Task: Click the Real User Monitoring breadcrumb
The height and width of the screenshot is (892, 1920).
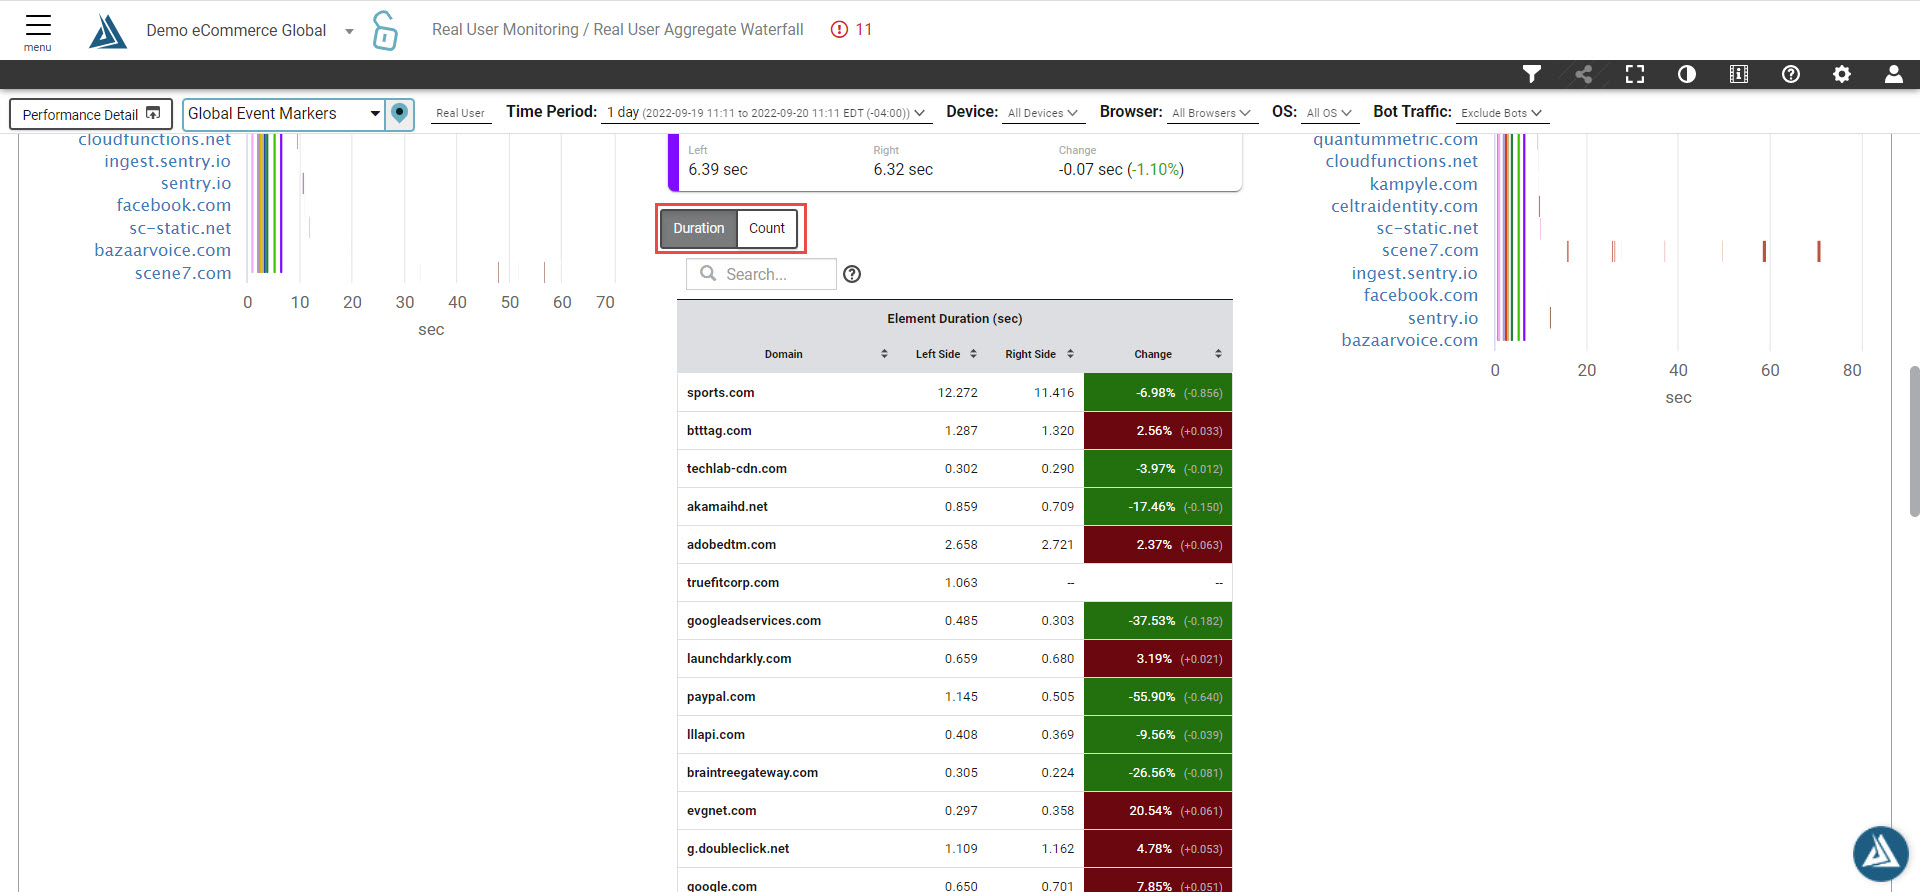Action: 505,29
